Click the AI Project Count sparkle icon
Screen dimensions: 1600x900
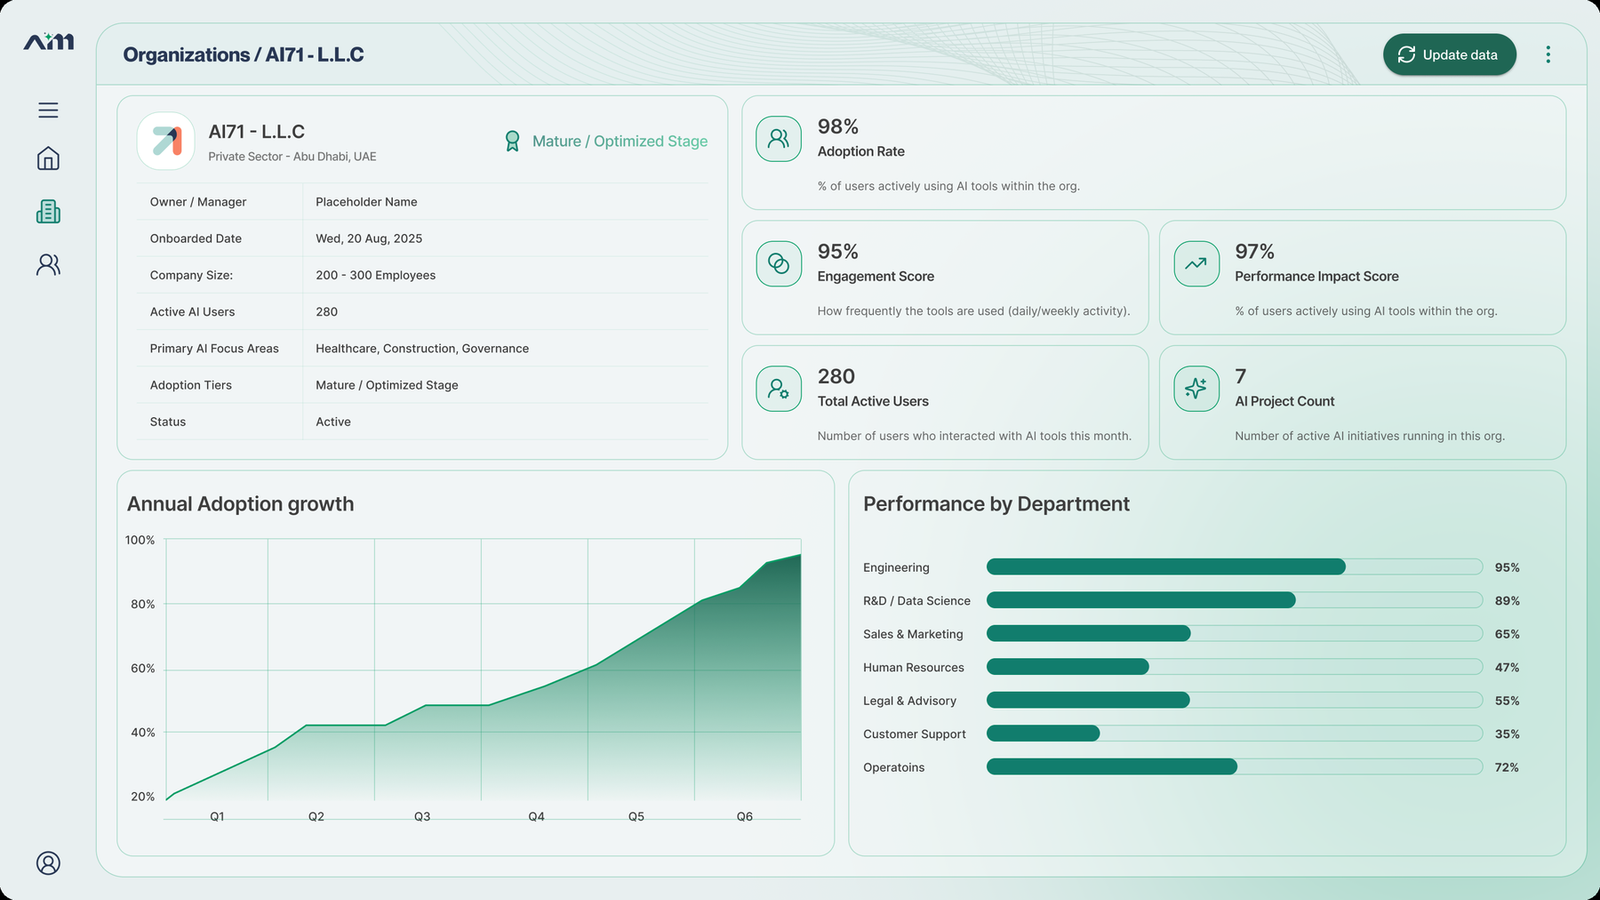[1196, 389]
